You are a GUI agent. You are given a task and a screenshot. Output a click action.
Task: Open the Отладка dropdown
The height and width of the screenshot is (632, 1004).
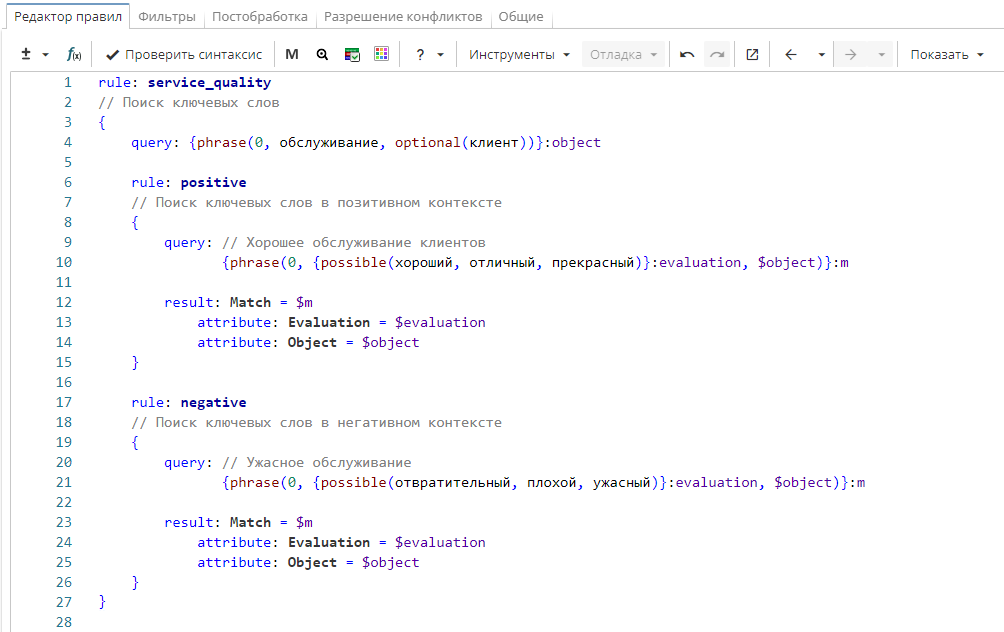coord(624,54)
